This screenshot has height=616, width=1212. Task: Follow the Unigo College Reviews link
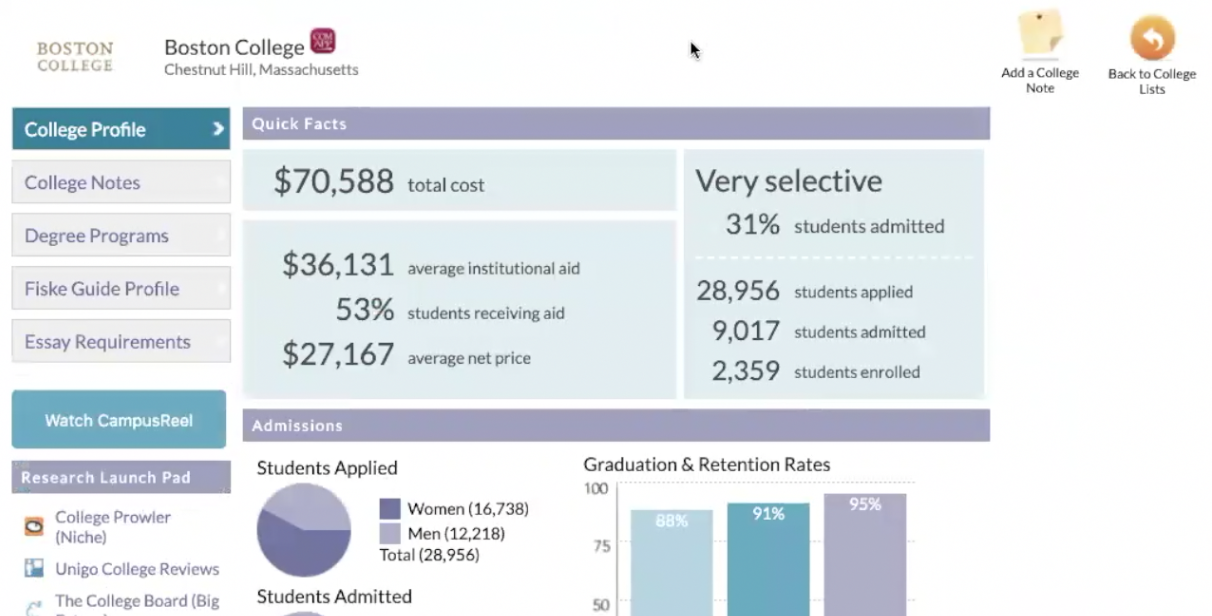(x=137, y=569)
